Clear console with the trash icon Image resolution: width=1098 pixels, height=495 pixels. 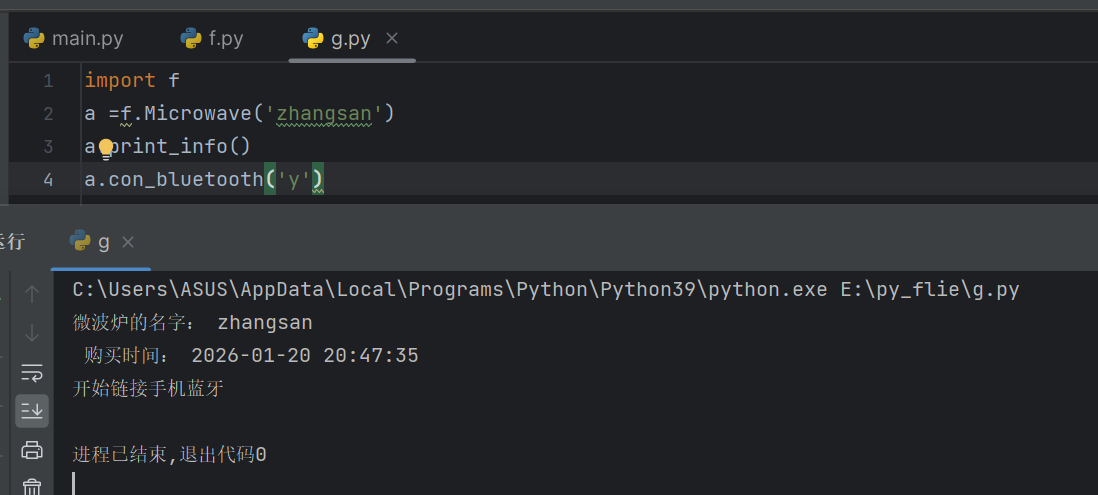pos(32,486)
